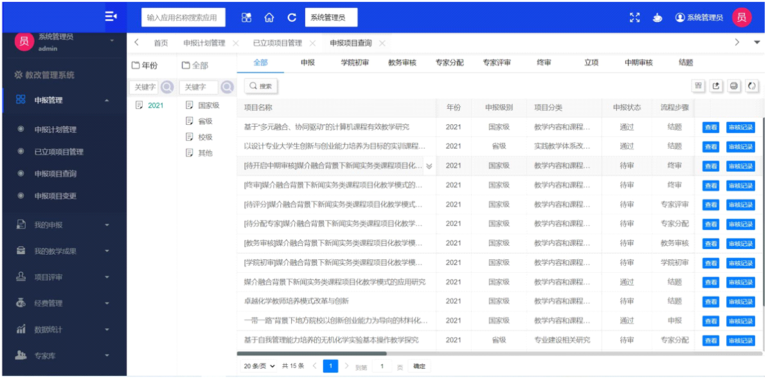768x379 pixels.
Task: Expand the row cell with double-chevron icon
Action: pos(429,166)
